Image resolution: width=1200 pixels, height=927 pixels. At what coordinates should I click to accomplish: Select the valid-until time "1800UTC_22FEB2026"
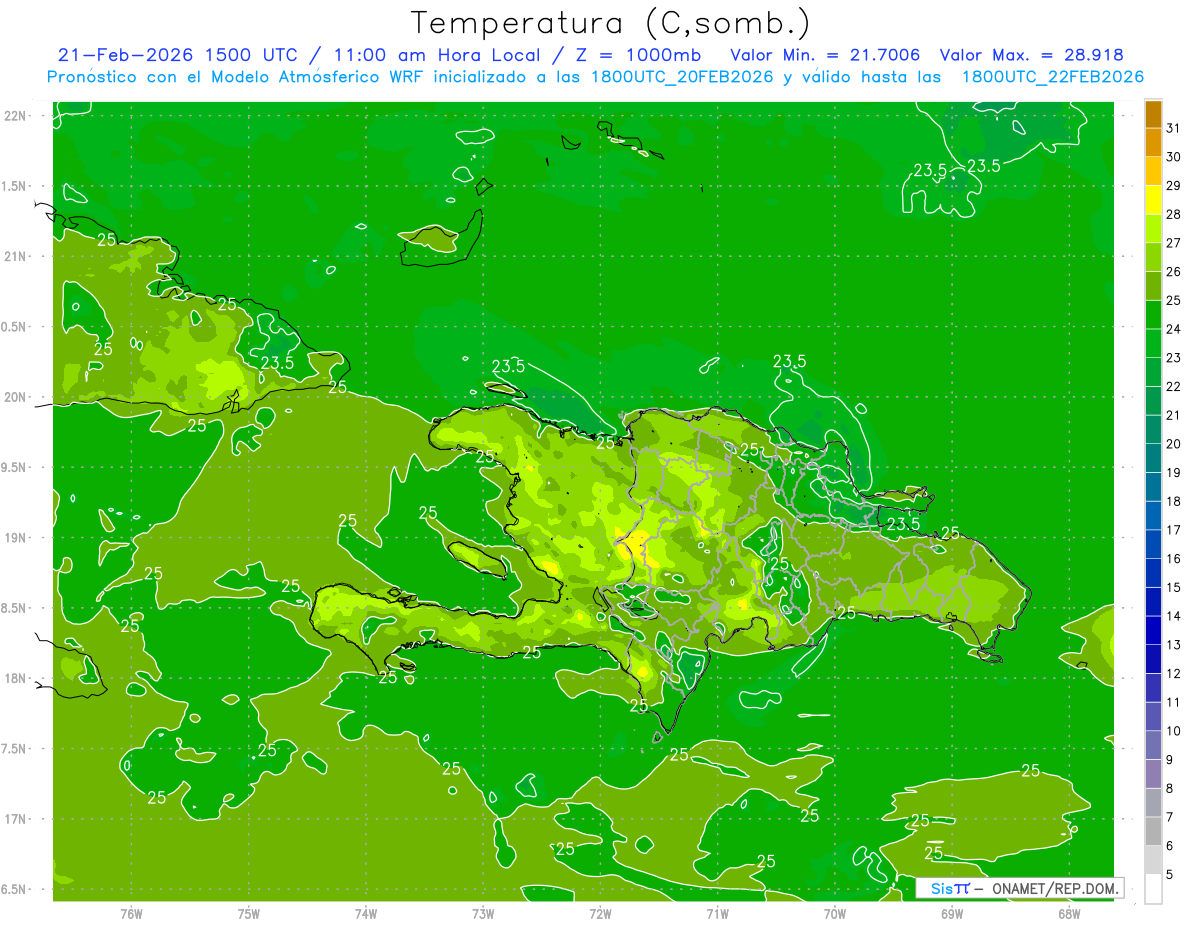click(1053, 77)
